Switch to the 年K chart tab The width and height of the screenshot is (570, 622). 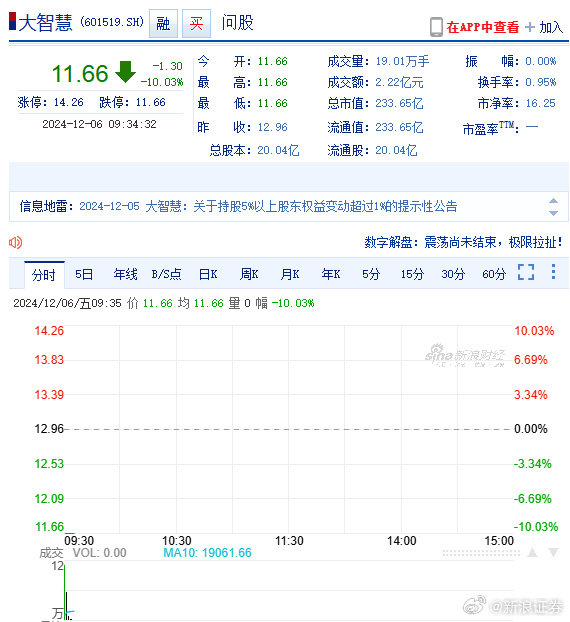point(331,274)
